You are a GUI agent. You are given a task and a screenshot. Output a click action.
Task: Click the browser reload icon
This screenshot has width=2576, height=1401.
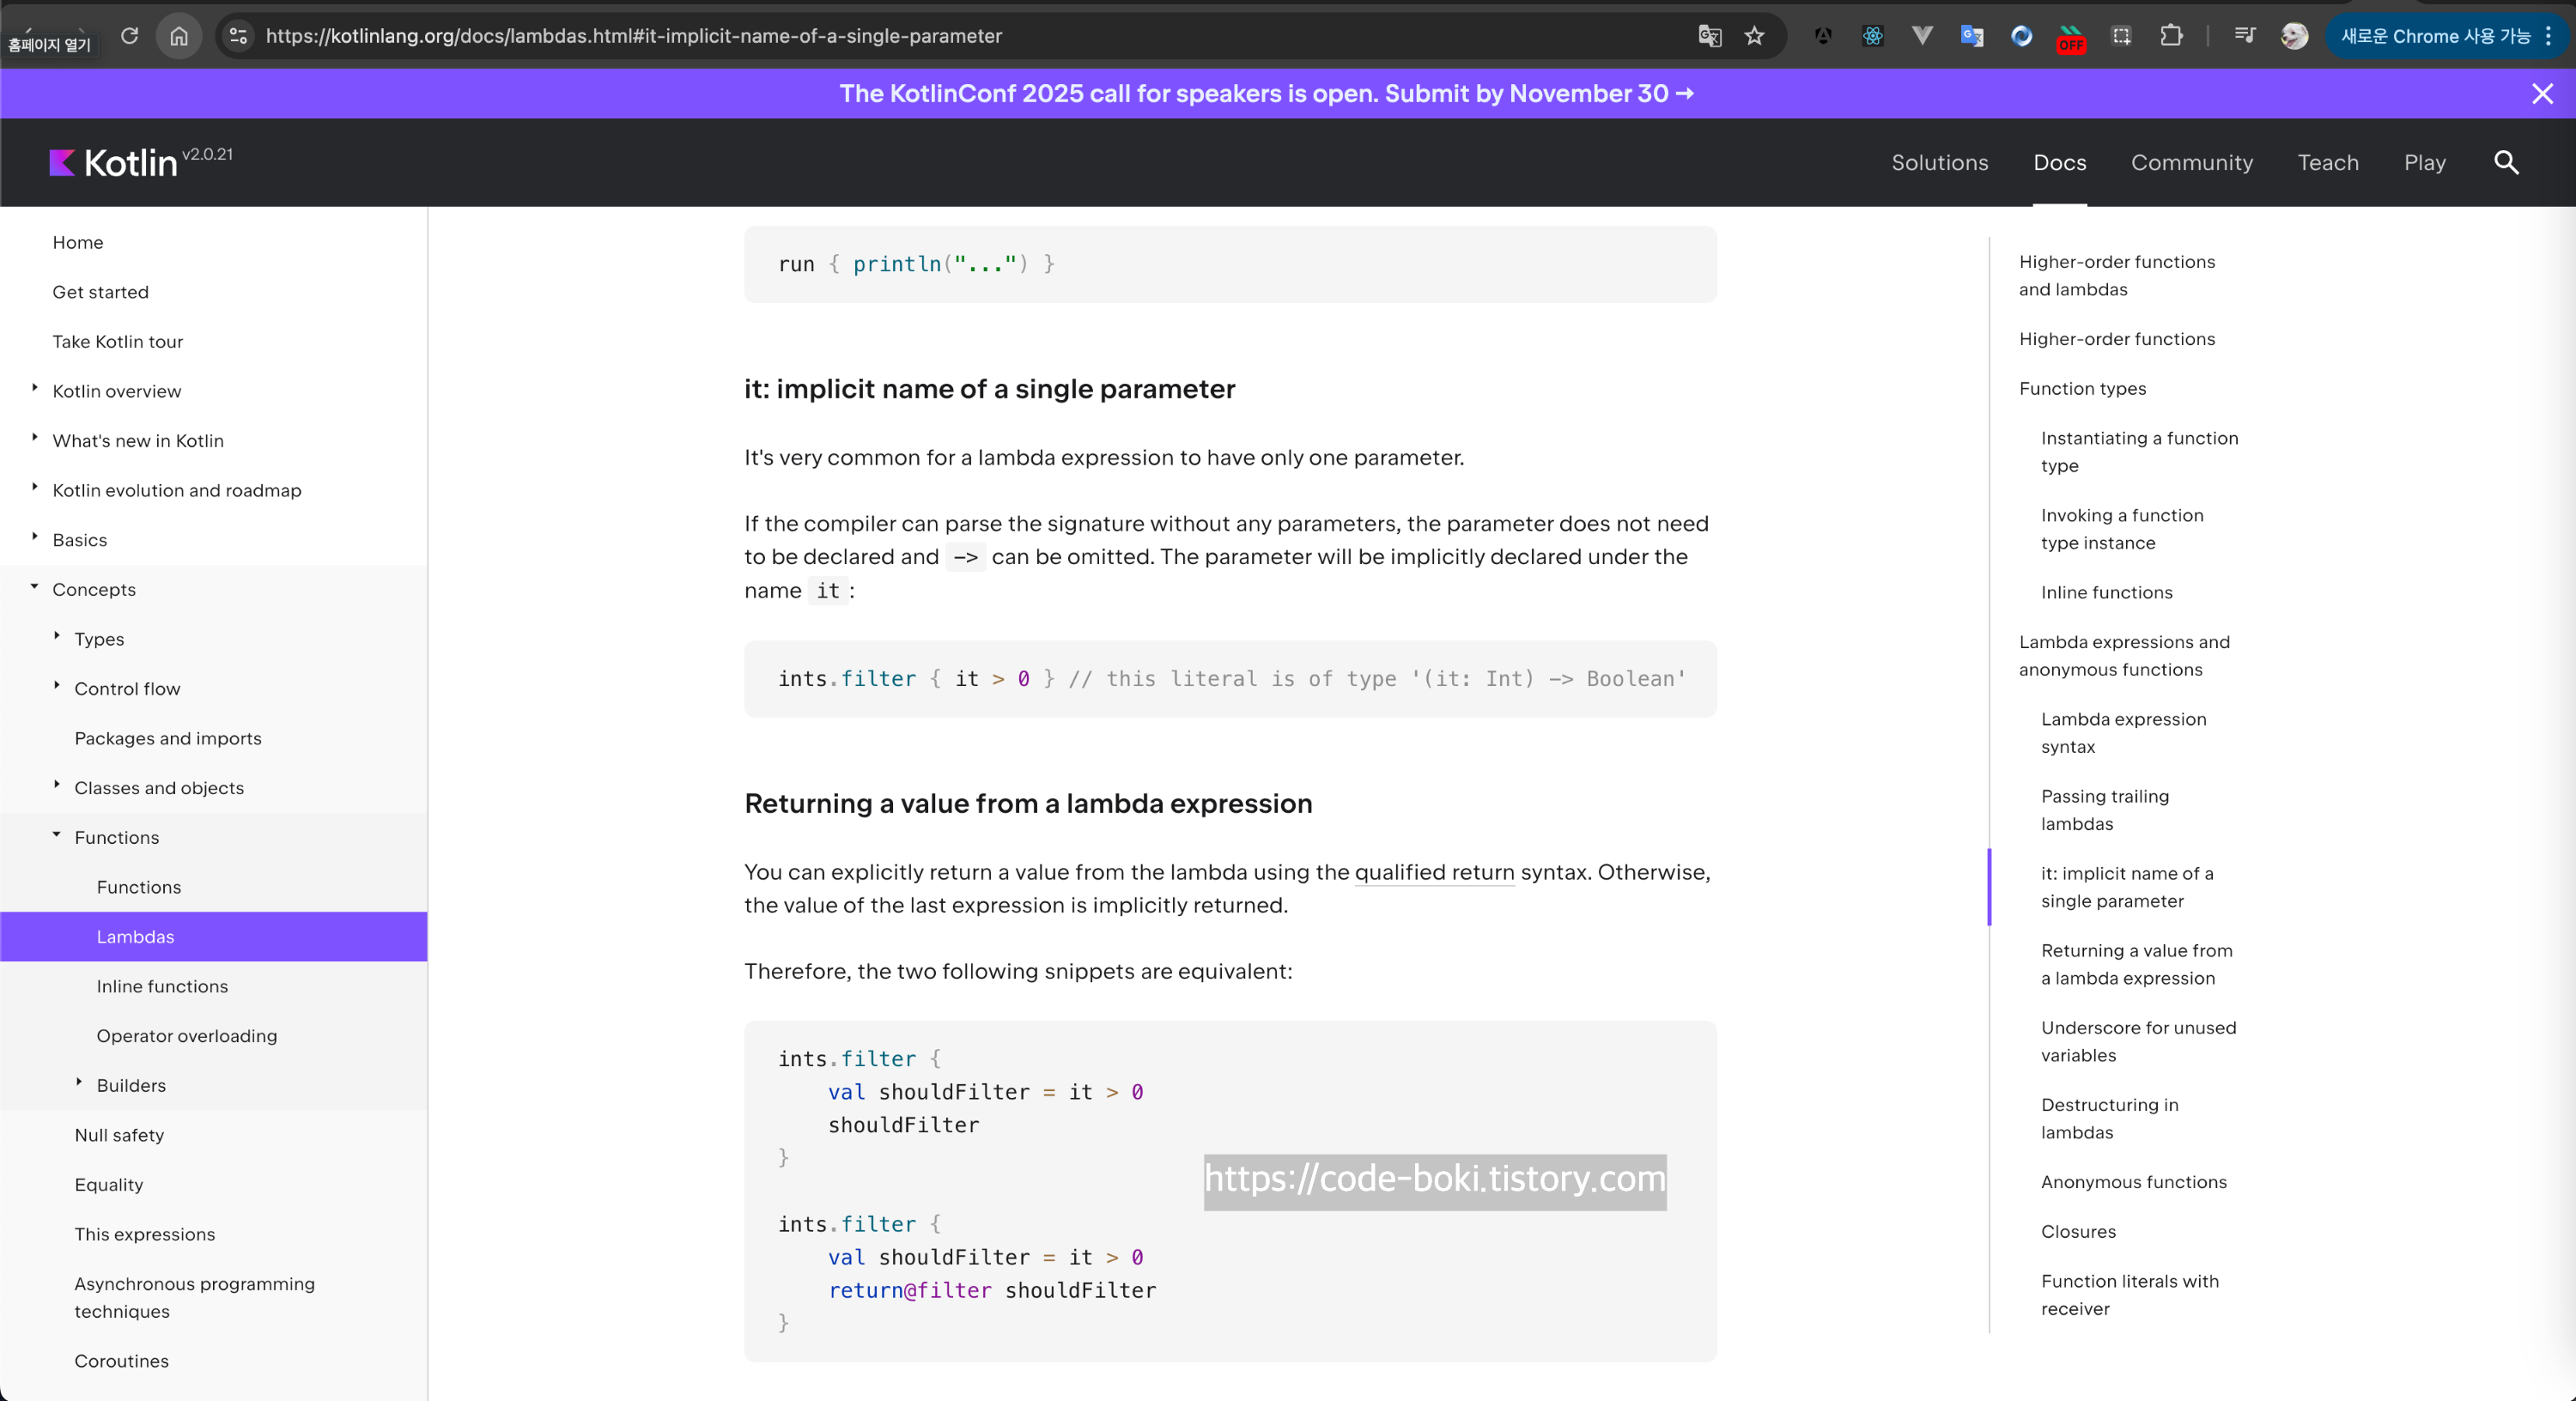click(x=129, y=36)
